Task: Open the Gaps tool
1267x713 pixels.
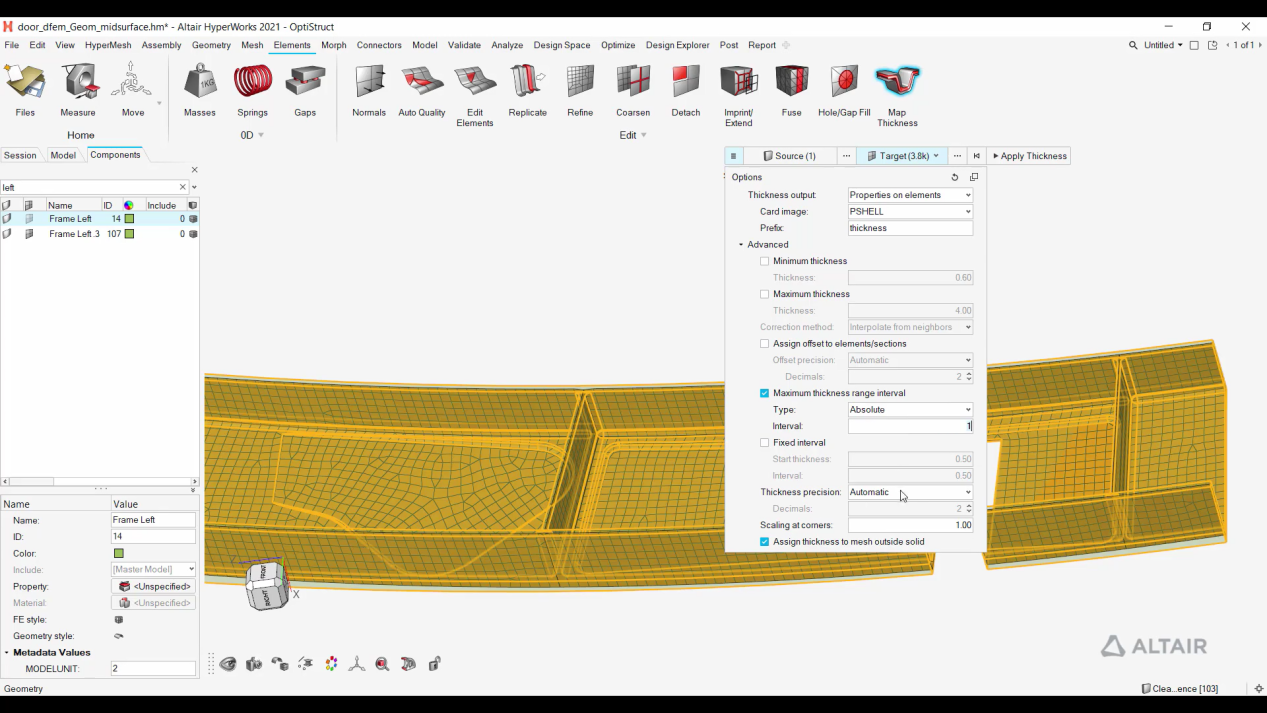Action: [305, 90]
